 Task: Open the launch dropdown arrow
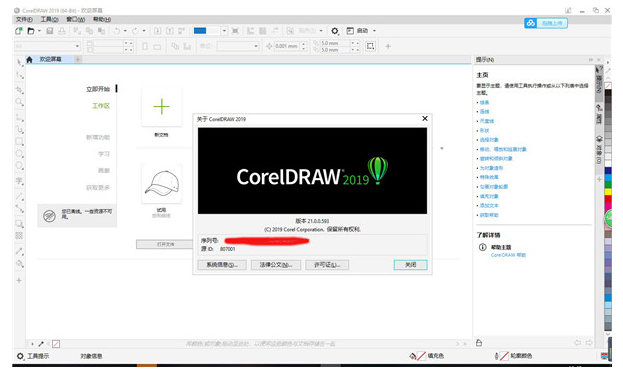374,31
